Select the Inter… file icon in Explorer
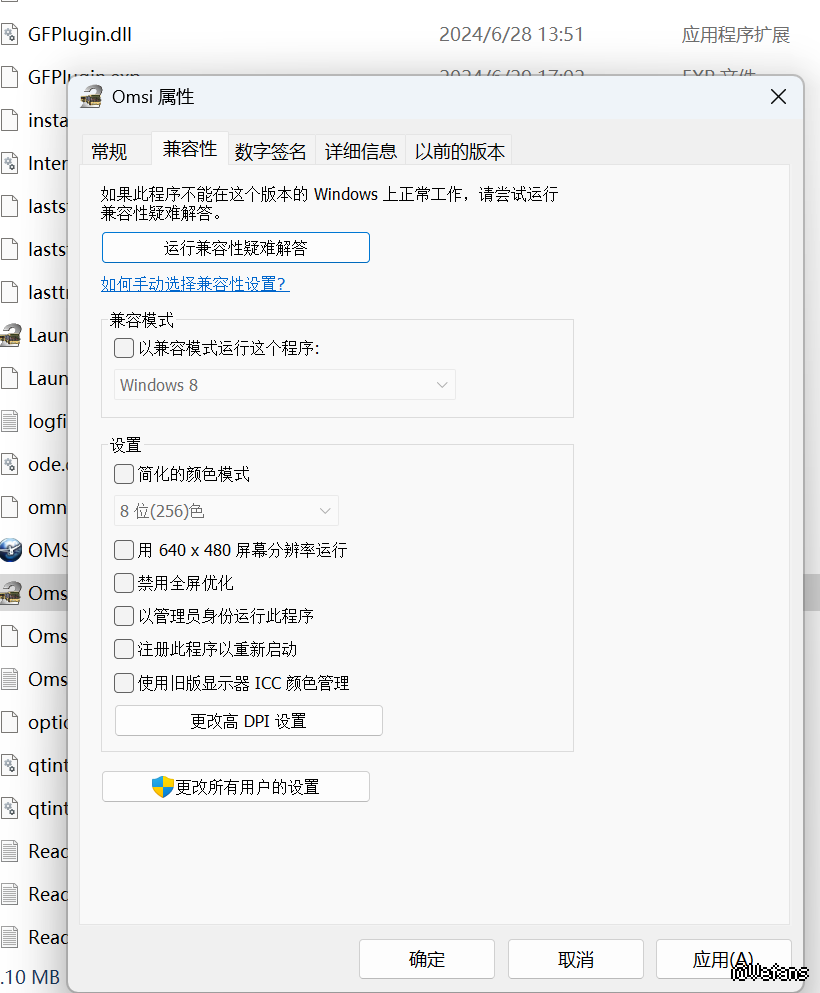 click(x=9, y=163)
